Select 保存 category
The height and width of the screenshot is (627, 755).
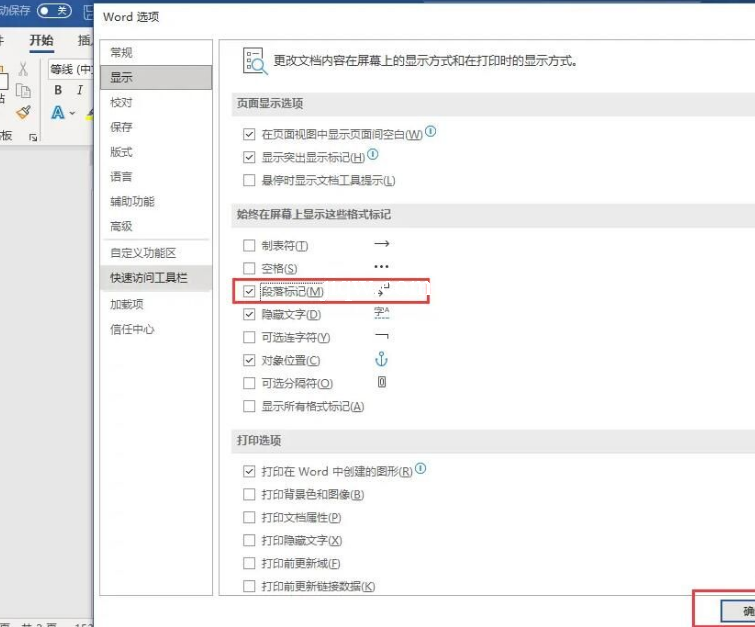[x=156, y=127]
